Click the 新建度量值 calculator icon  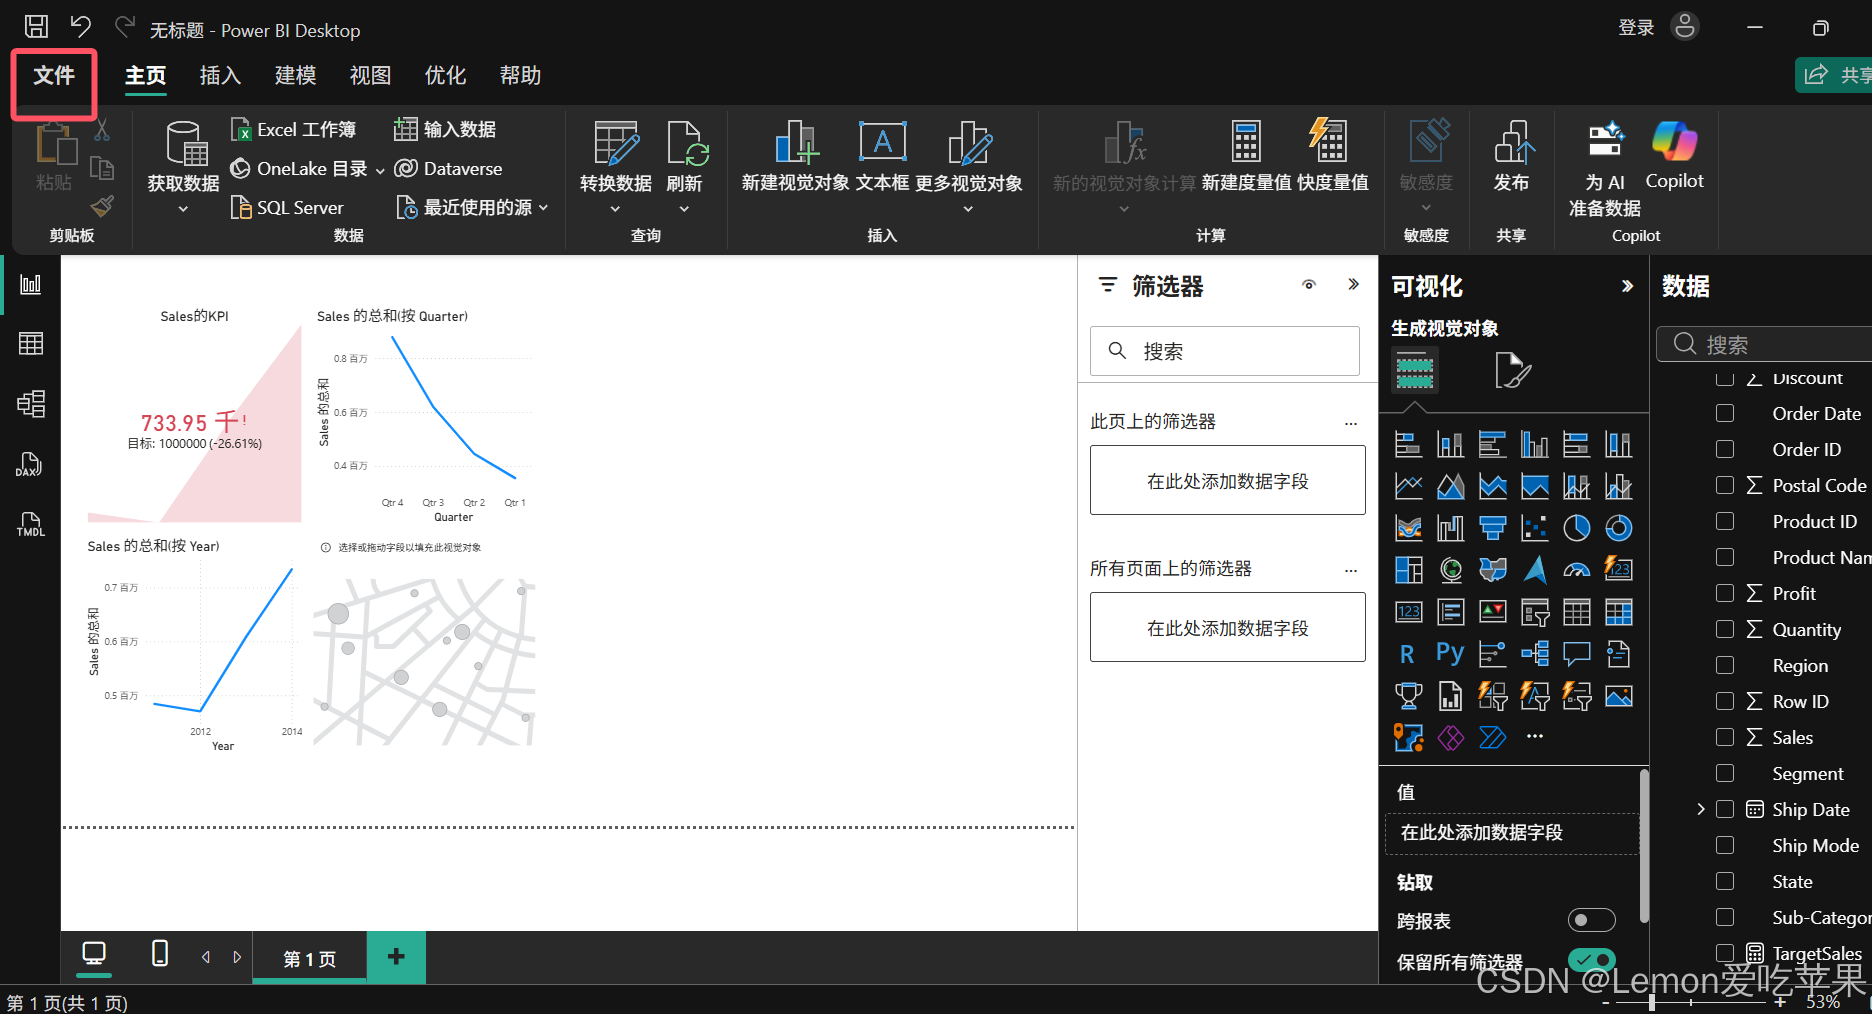coord(1246,141)
